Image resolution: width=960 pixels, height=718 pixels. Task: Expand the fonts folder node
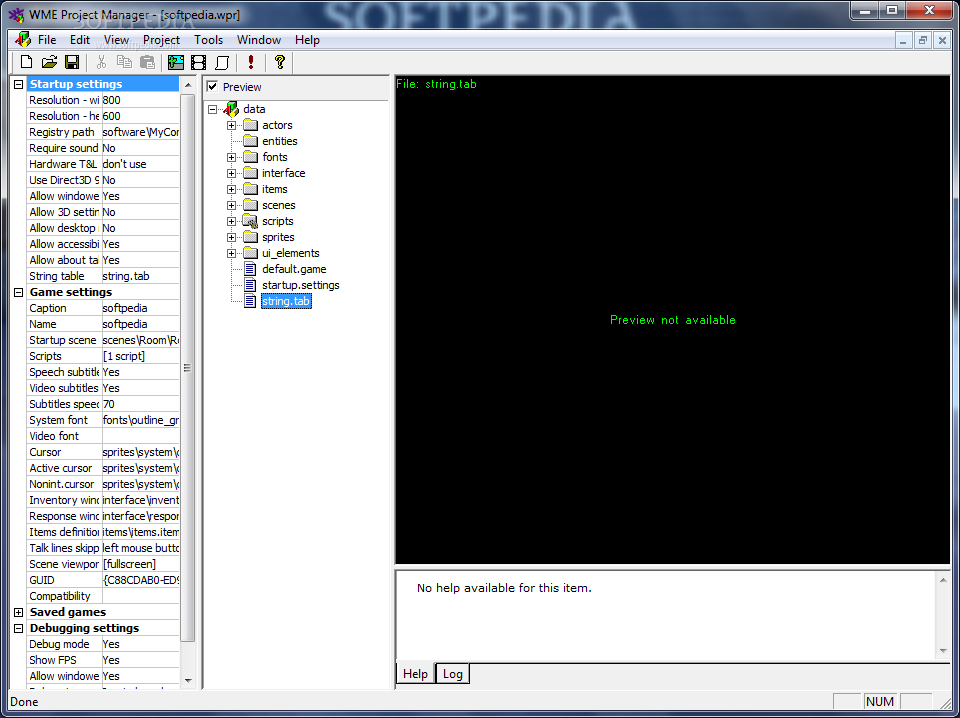(231, 157)
